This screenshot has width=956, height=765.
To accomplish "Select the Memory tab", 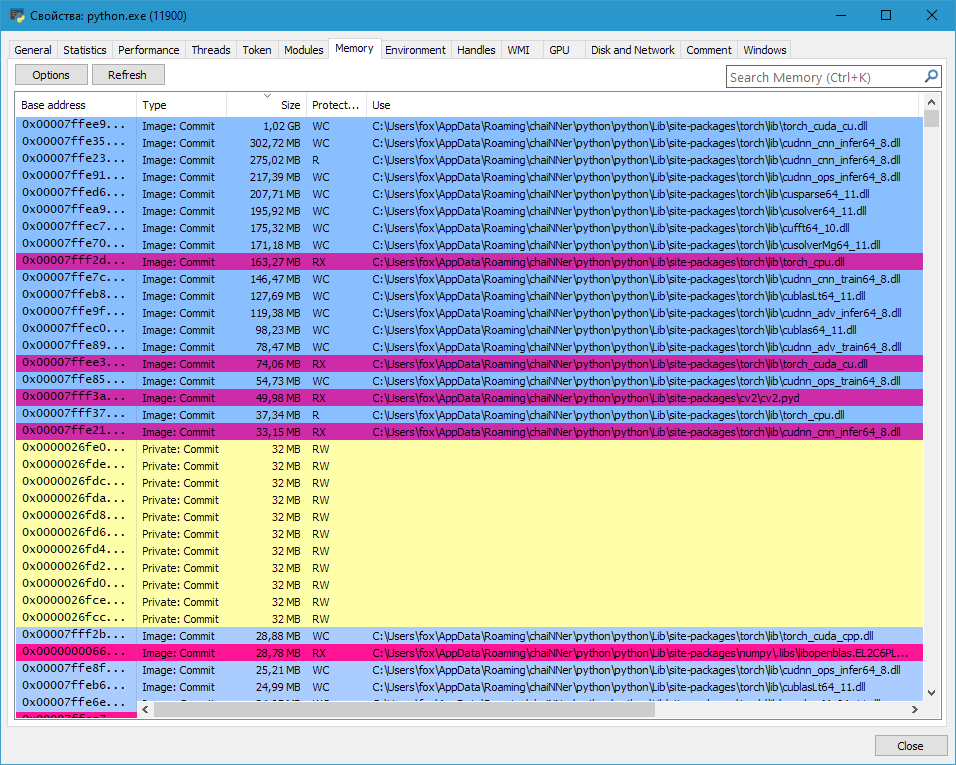I will 354,48.
